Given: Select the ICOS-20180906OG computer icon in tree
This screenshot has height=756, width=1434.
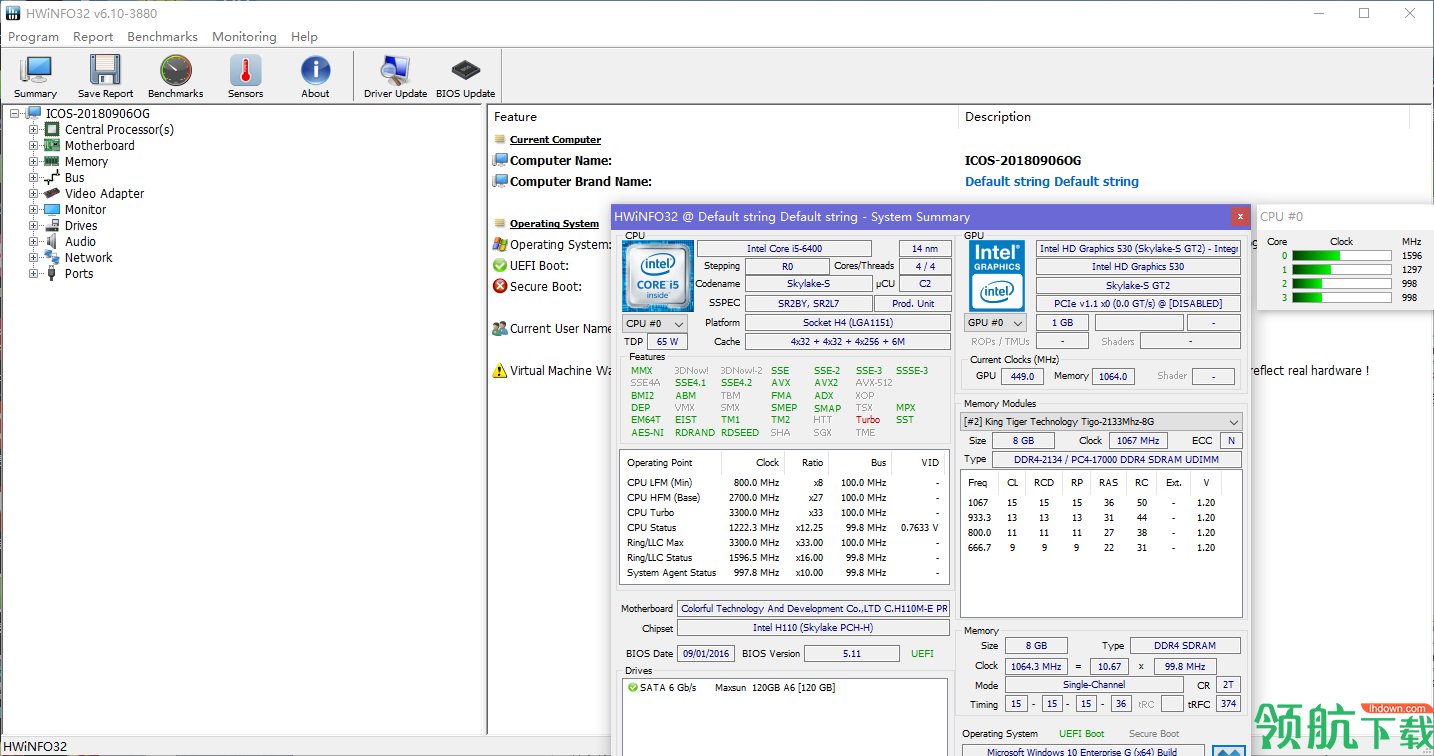Looking at the screenshot, I should (x=34, y=113).
